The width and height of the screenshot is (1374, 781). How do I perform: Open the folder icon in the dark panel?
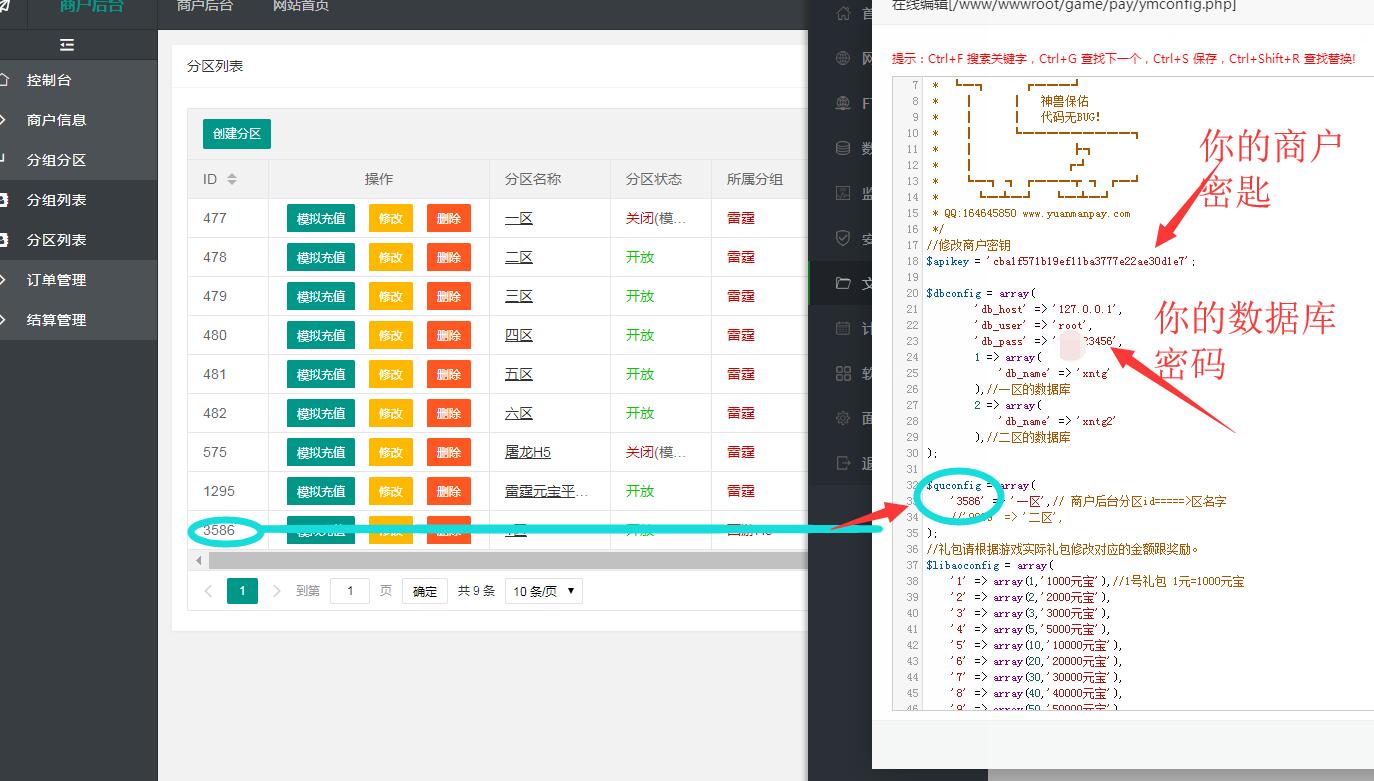click(843, 283)
